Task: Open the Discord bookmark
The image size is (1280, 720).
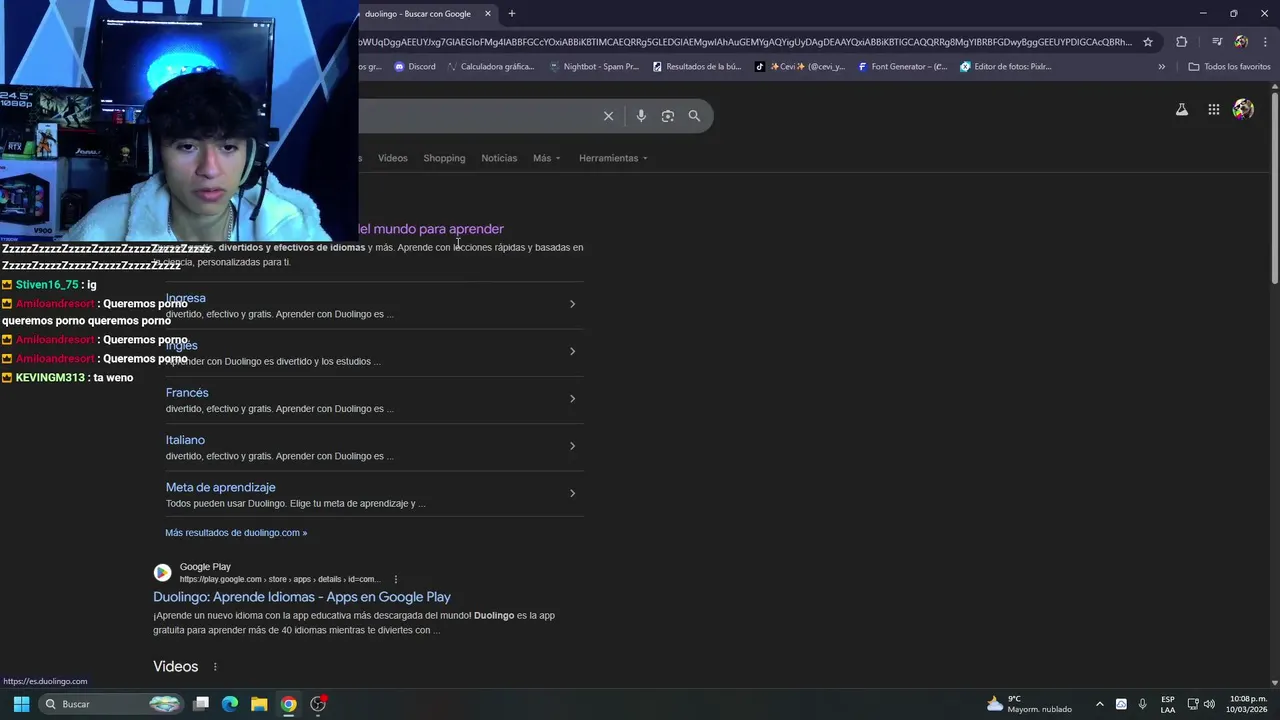Action: [x=415, y=67]
